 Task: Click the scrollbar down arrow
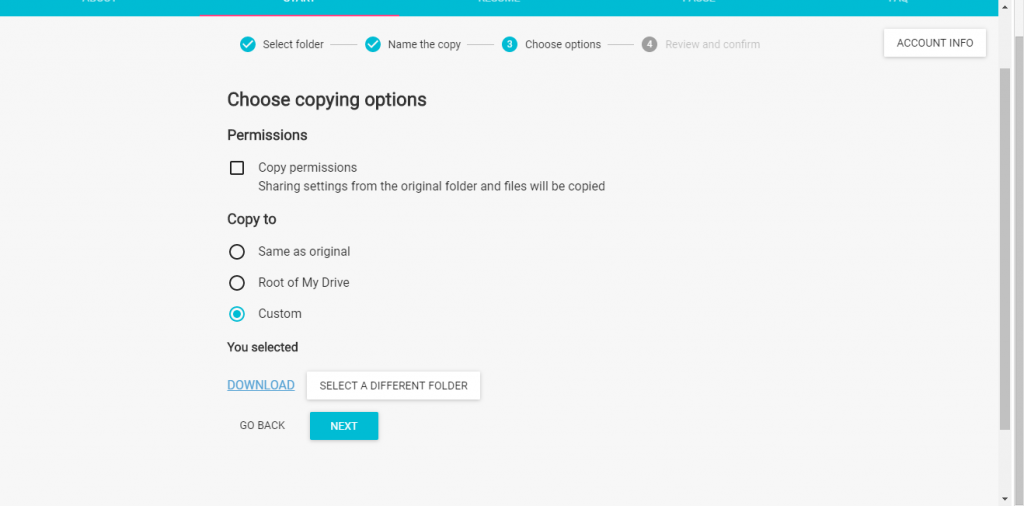pos(1005,499)
